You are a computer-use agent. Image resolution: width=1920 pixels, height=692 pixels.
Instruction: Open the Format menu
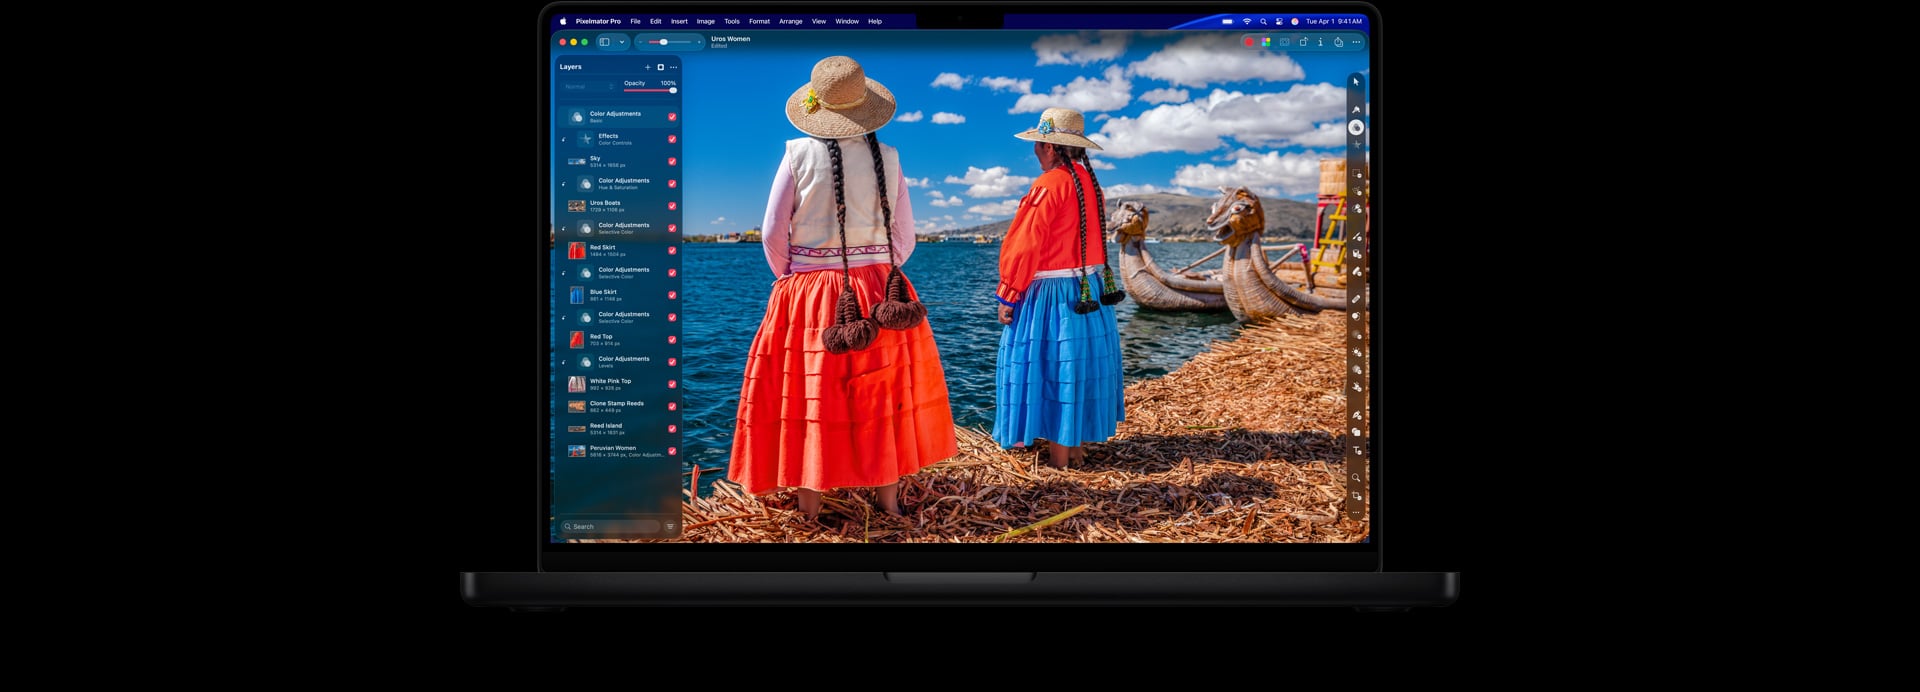759,21
